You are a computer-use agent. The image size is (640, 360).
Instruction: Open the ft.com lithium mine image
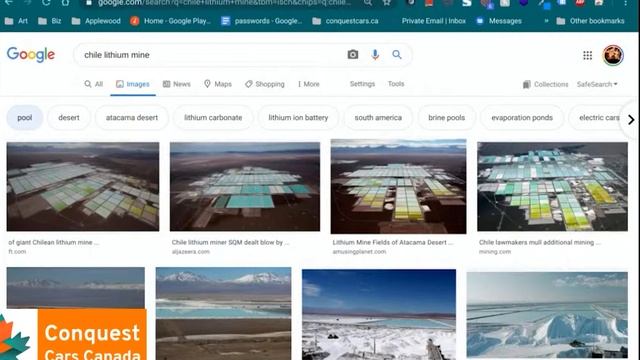pyautogui.click(x=83, y=187)
